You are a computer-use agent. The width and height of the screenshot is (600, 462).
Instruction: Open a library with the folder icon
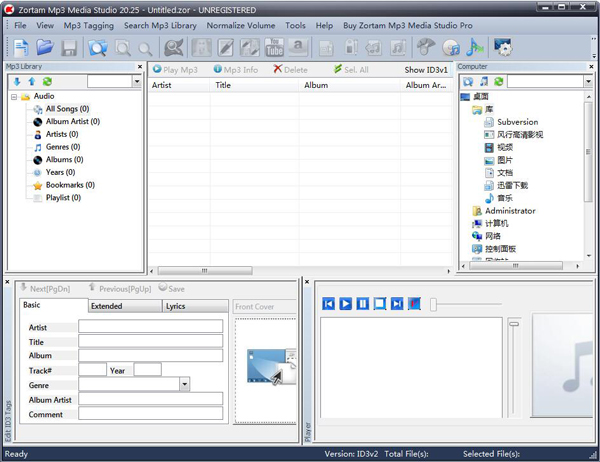click(x=45, y=47)
